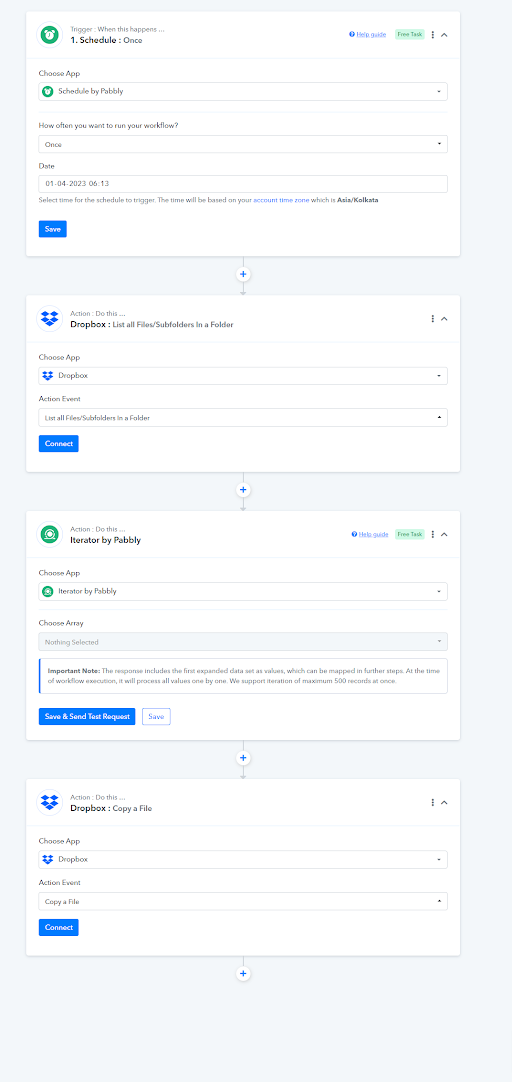The height and width of the screenshot is (1082, 512).
Task: Click the Free Task badge on Schedule step
Action: click(x=409, y=35)
